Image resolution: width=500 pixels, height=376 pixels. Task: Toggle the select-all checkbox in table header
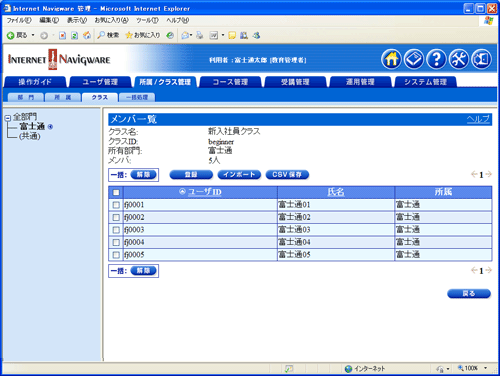pyautogui.click(x=116, y=192)
